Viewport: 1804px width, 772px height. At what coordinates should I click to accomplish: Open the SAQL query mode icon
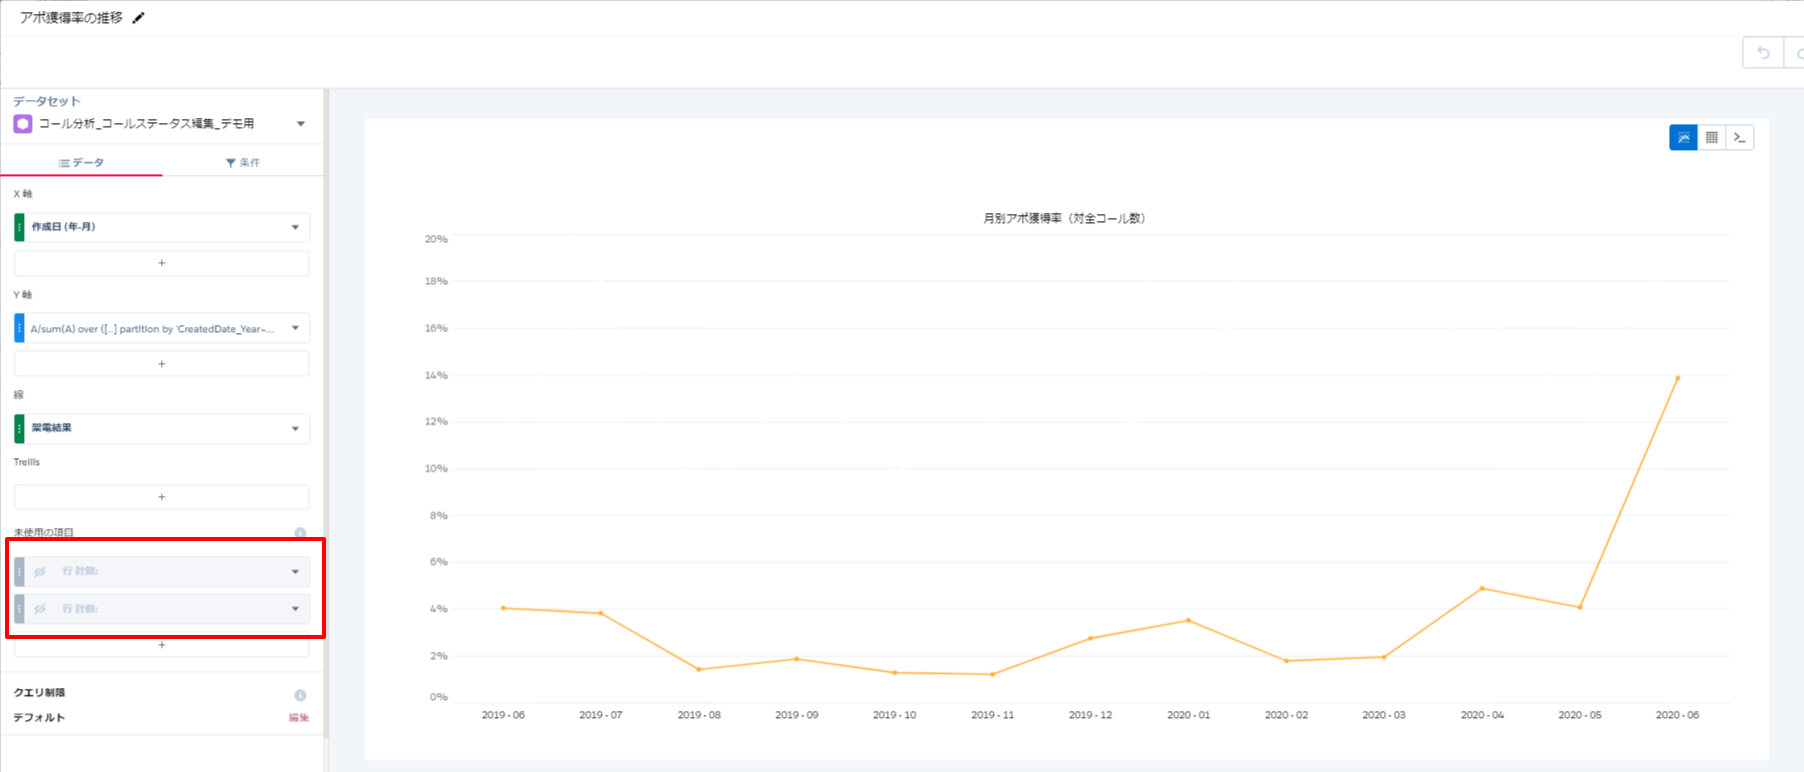pyautogui.click(x=1740, y=138)
